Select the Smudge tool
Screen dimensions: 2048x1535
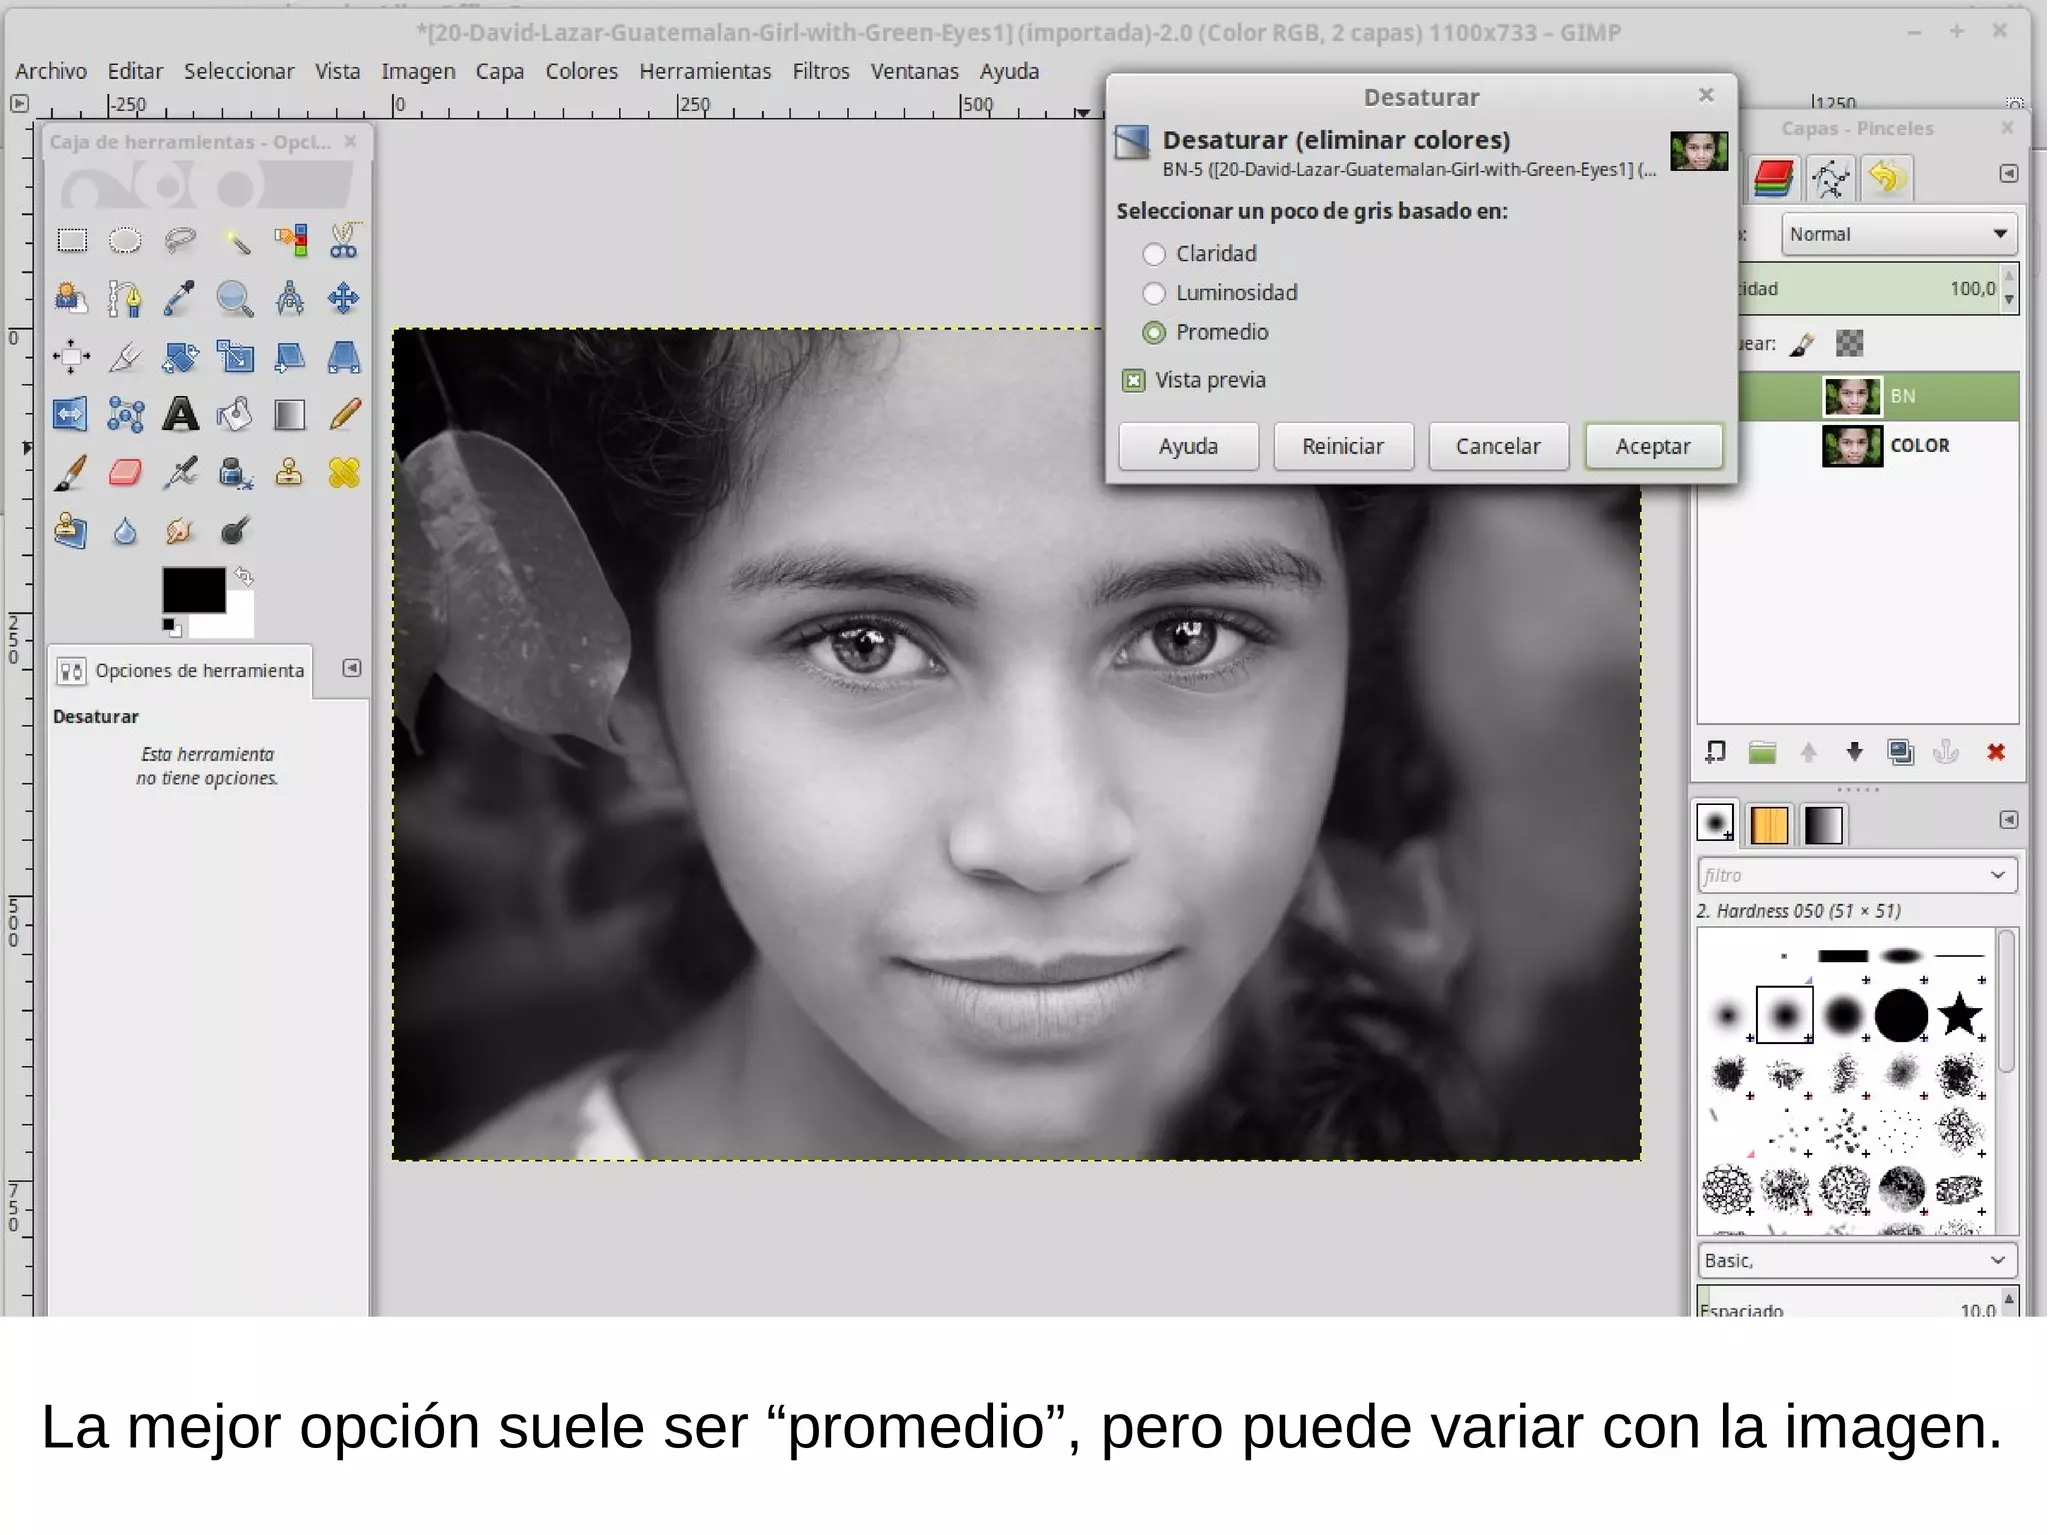tap(180, 531)
